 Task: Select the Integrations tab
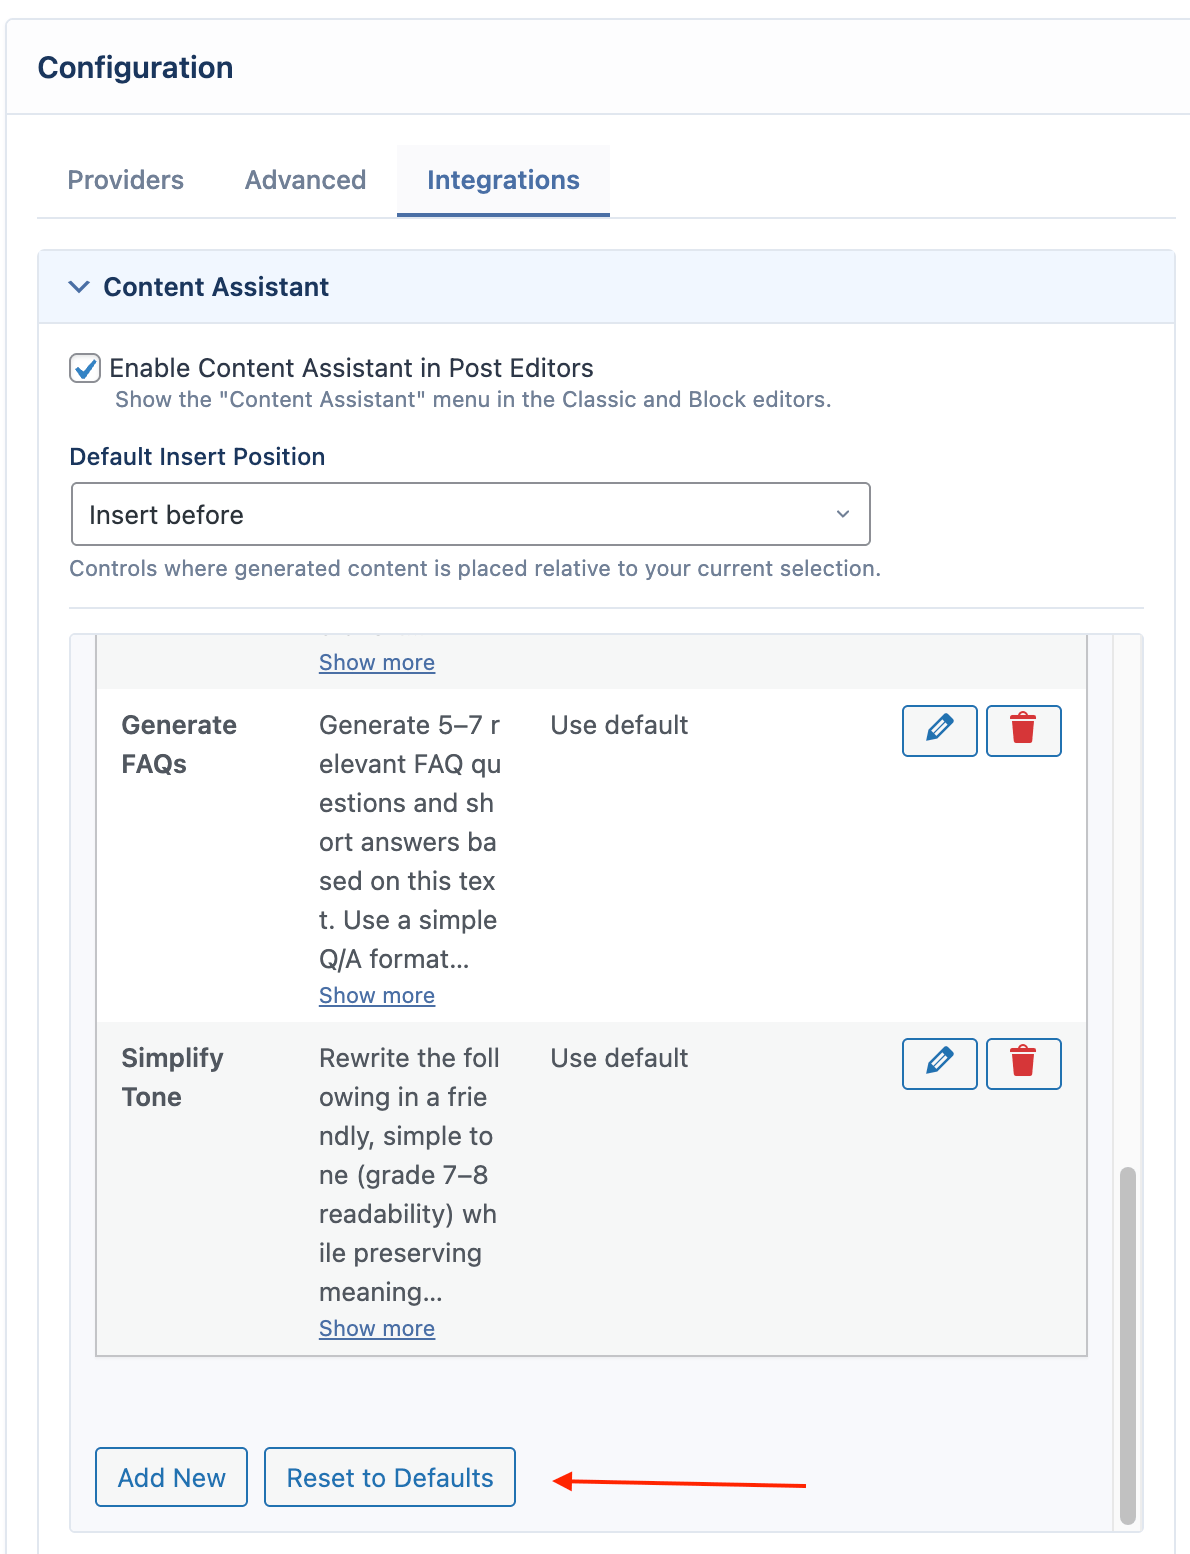point(503,180)
